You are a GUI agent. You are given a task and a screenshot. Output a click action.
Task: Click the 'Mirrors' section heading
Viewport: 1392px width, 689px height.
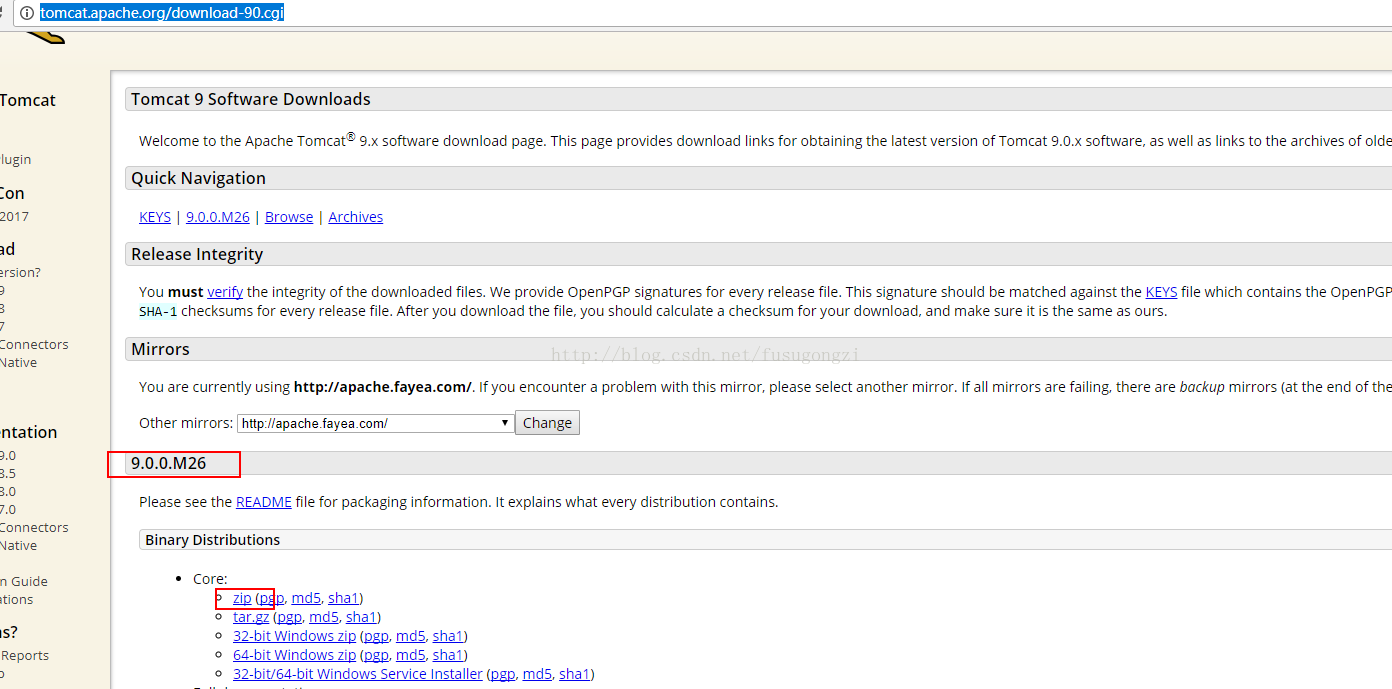click(x=160, y=349)
